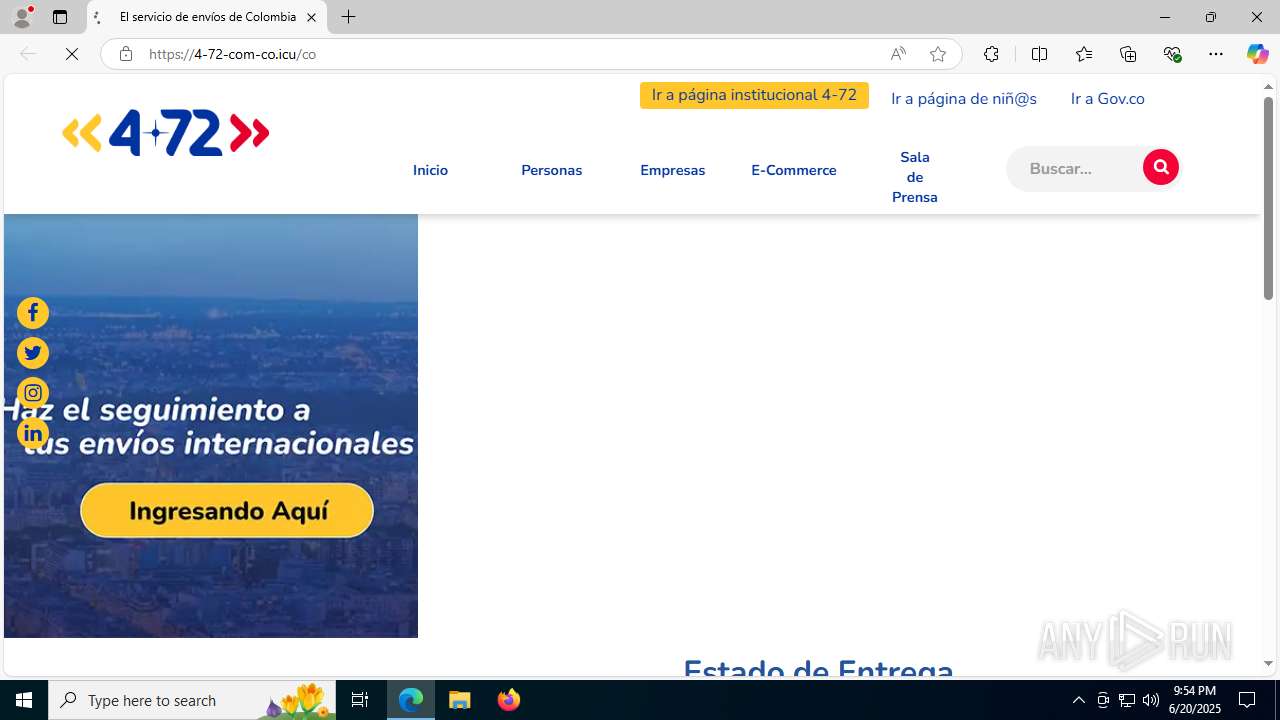Open Personas menu item

pos(551,170)
